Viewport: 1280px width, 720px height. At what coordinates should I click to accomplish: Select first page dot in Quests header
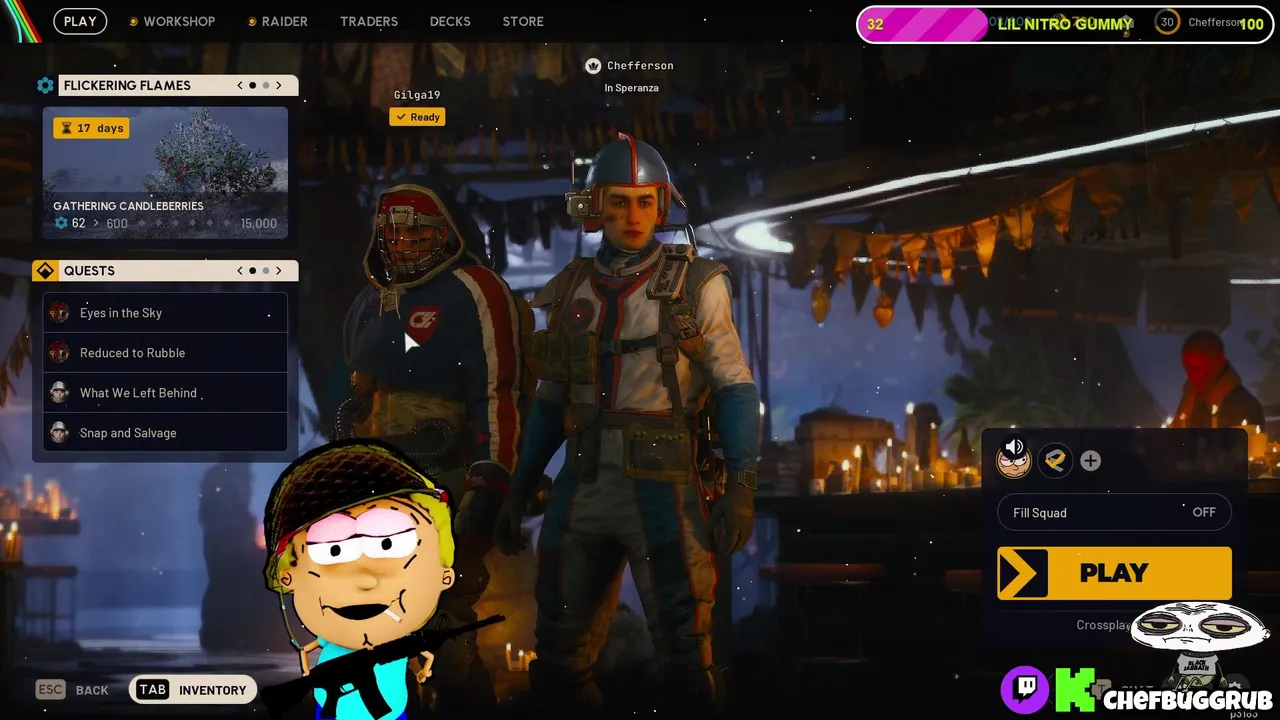[253, 271]
